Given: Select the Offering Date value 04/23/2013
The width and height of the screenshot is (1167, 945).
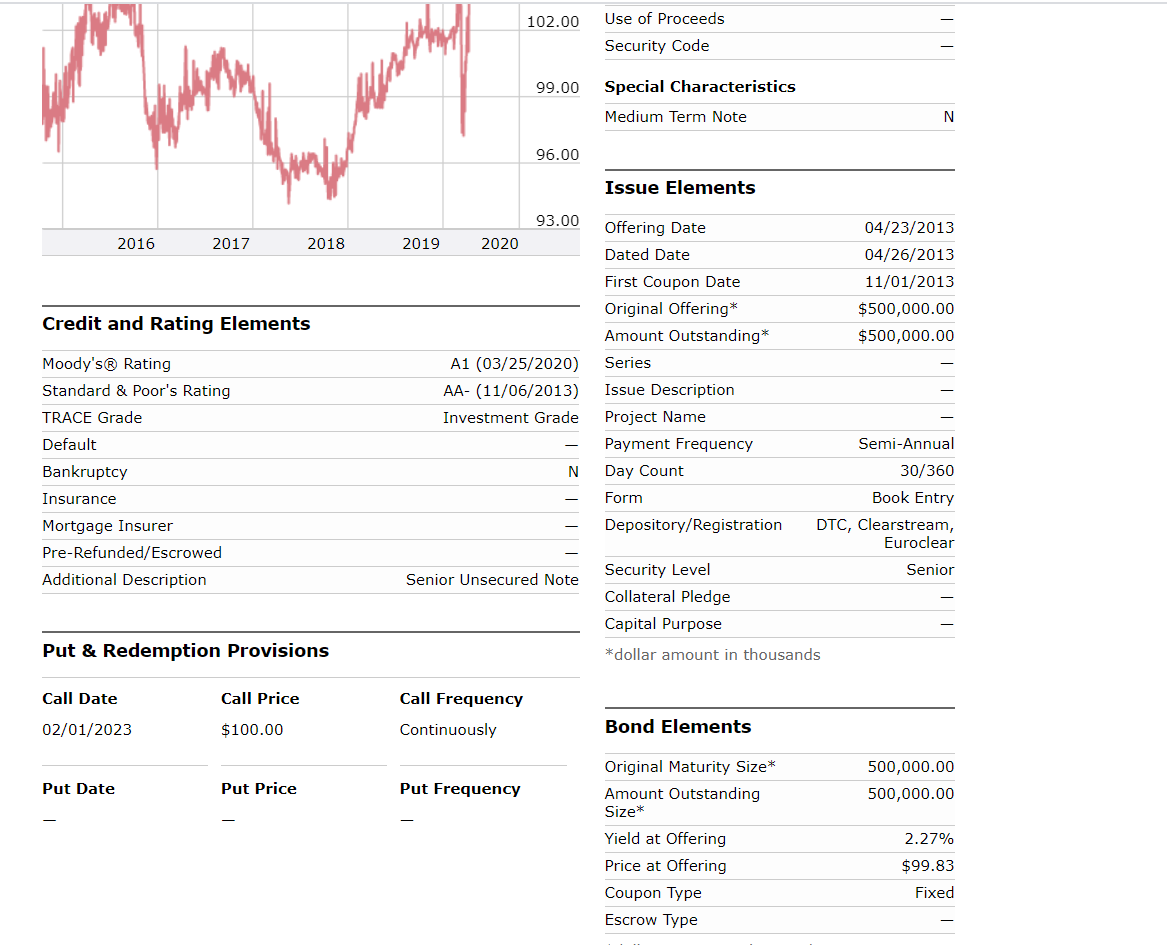Looking at the screenshot, I should point(909,227).
